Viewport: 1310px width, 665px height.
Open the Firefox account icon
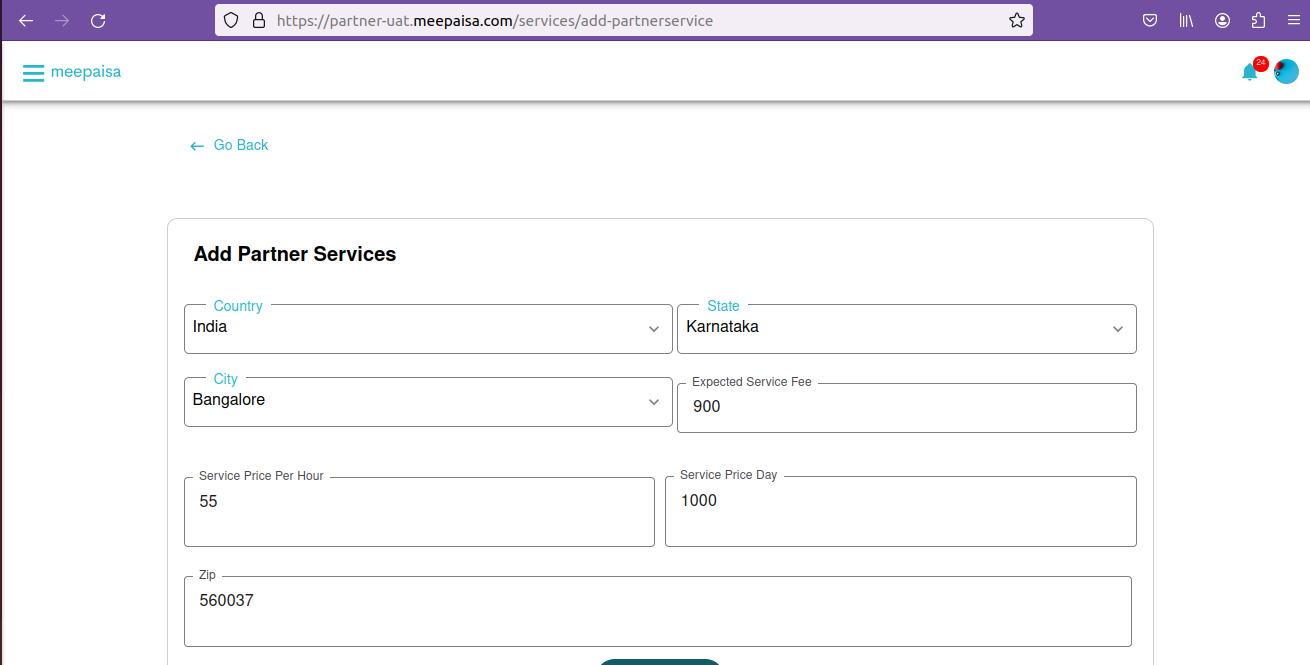tap(1222, 20)
